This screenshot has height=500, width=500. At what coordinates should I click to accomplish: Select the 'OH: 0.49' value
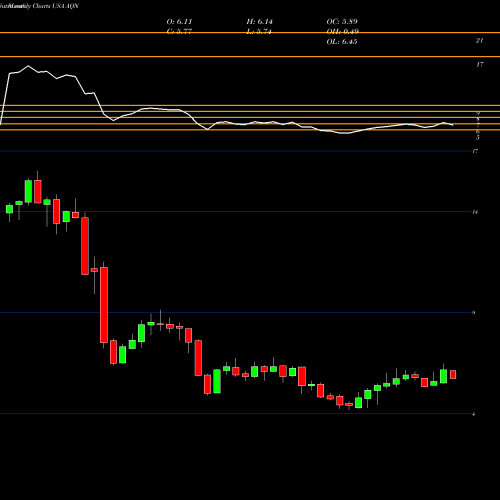coord(342,32)
